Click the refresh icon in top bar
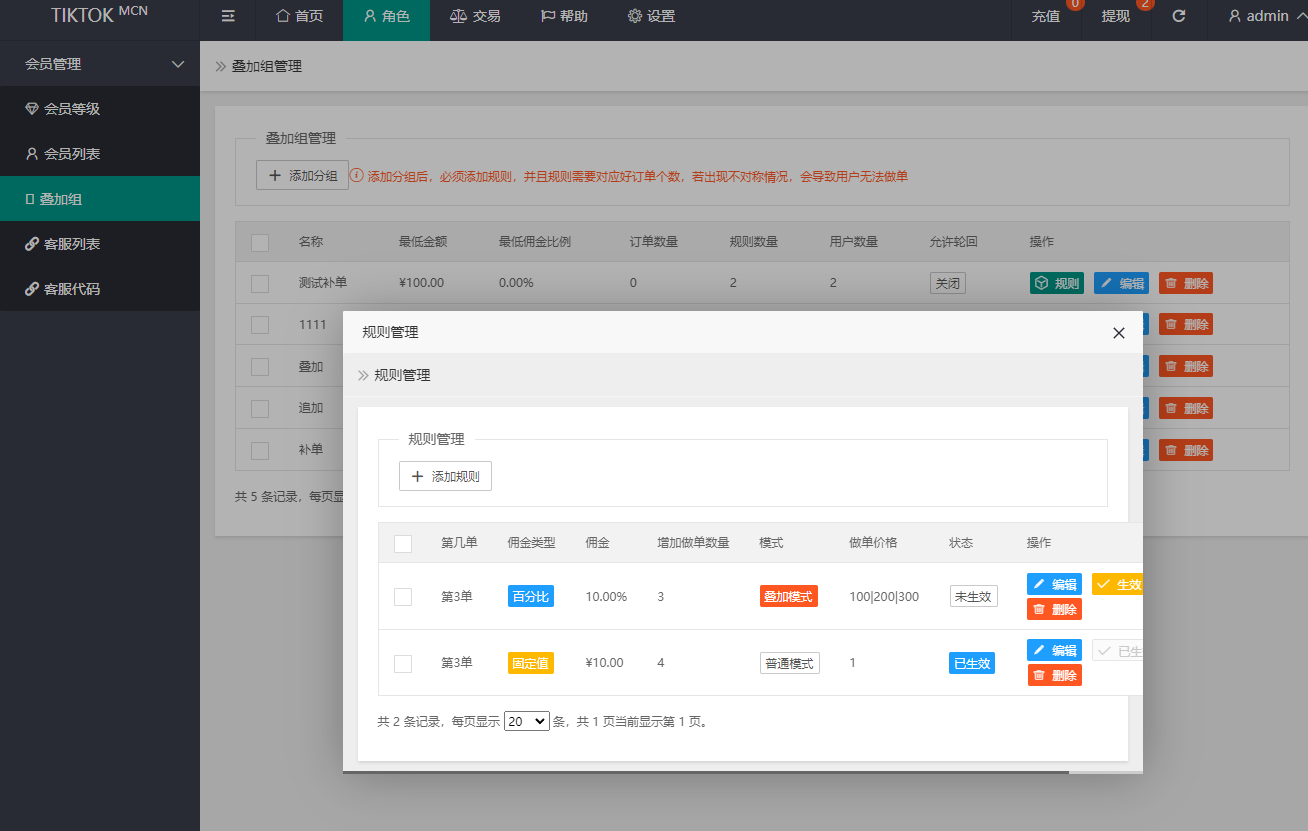The height and width of the screenshot is (831, 1308). point(1179,16)
